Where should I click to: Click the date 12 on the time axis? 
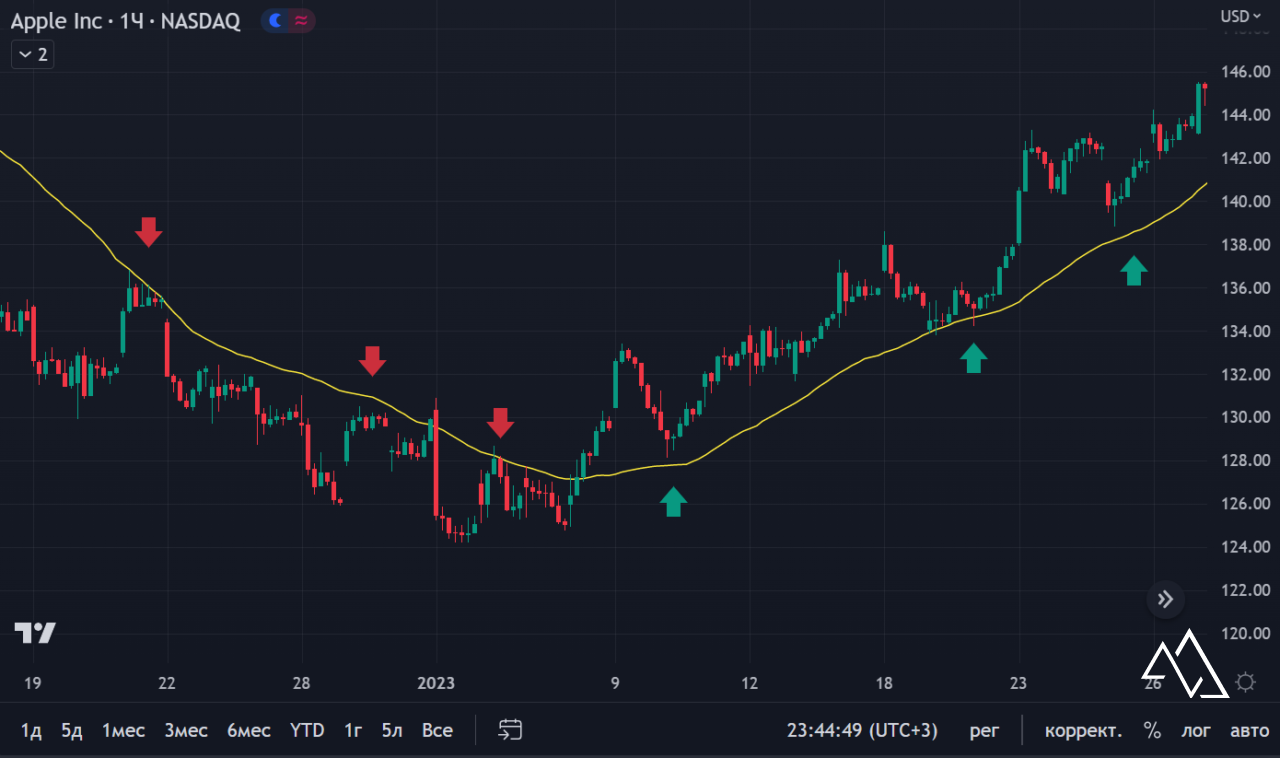[x=750, y=684]
